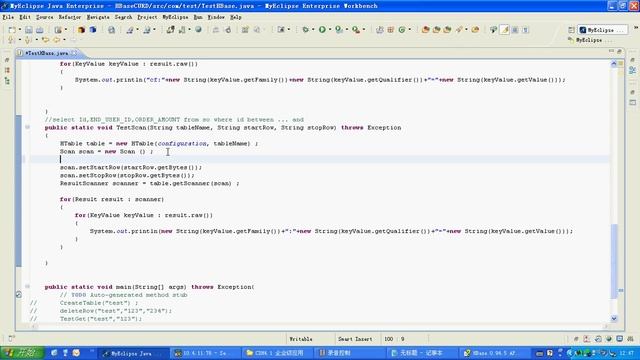
Task: Expand the perspective overflow chevron
Action: 636,27
